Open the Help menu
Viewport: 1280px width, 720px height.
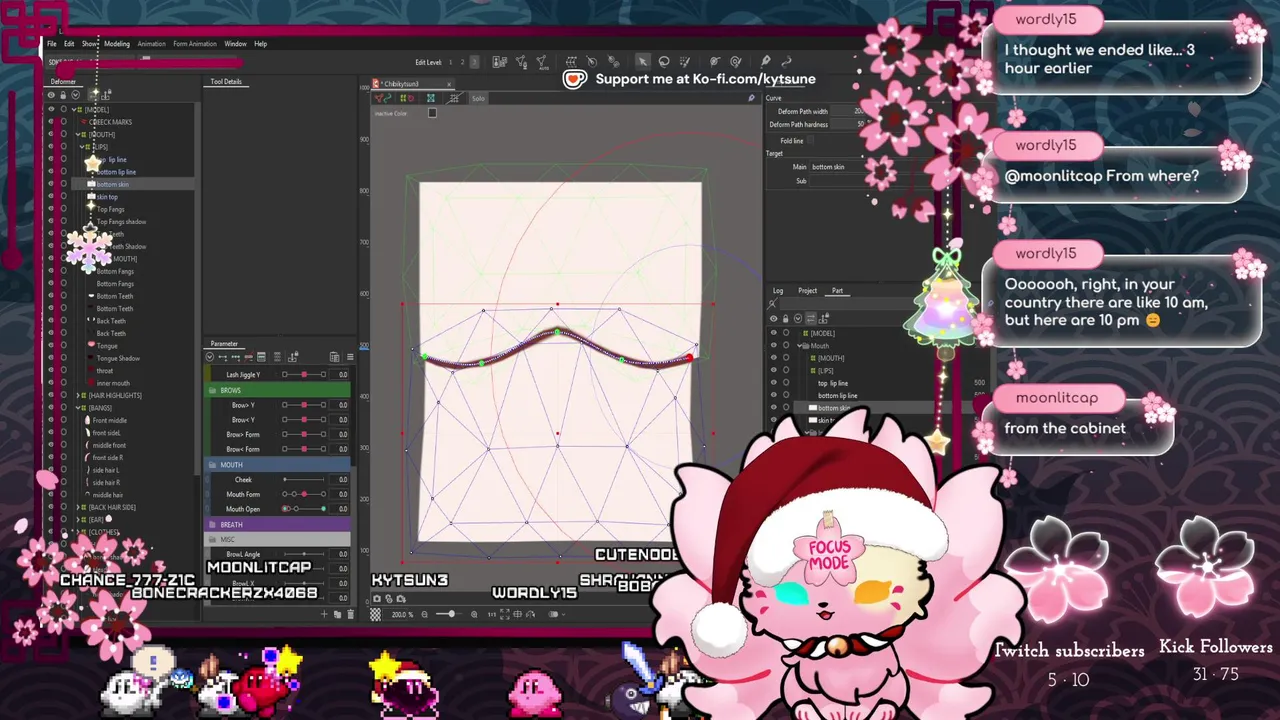point(260,44)
